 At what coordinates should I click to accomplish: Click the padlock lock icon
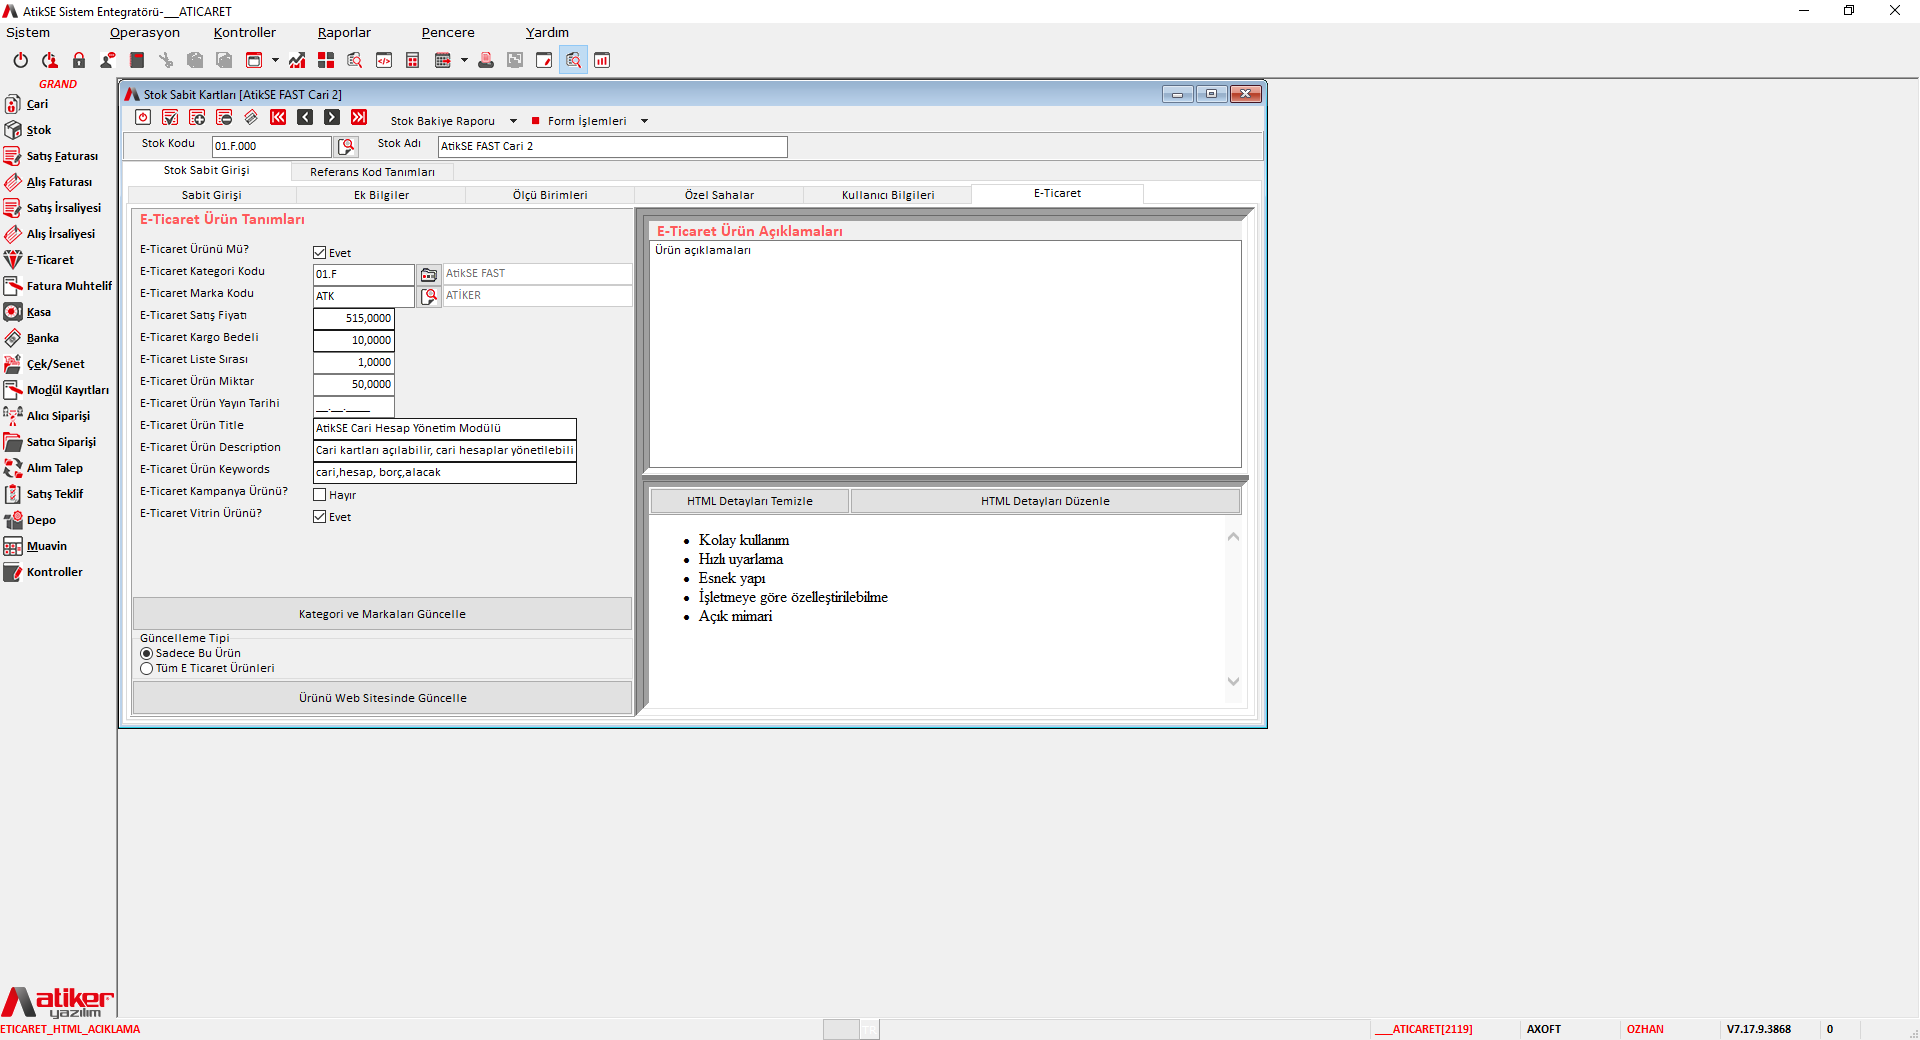coord(79,60)
